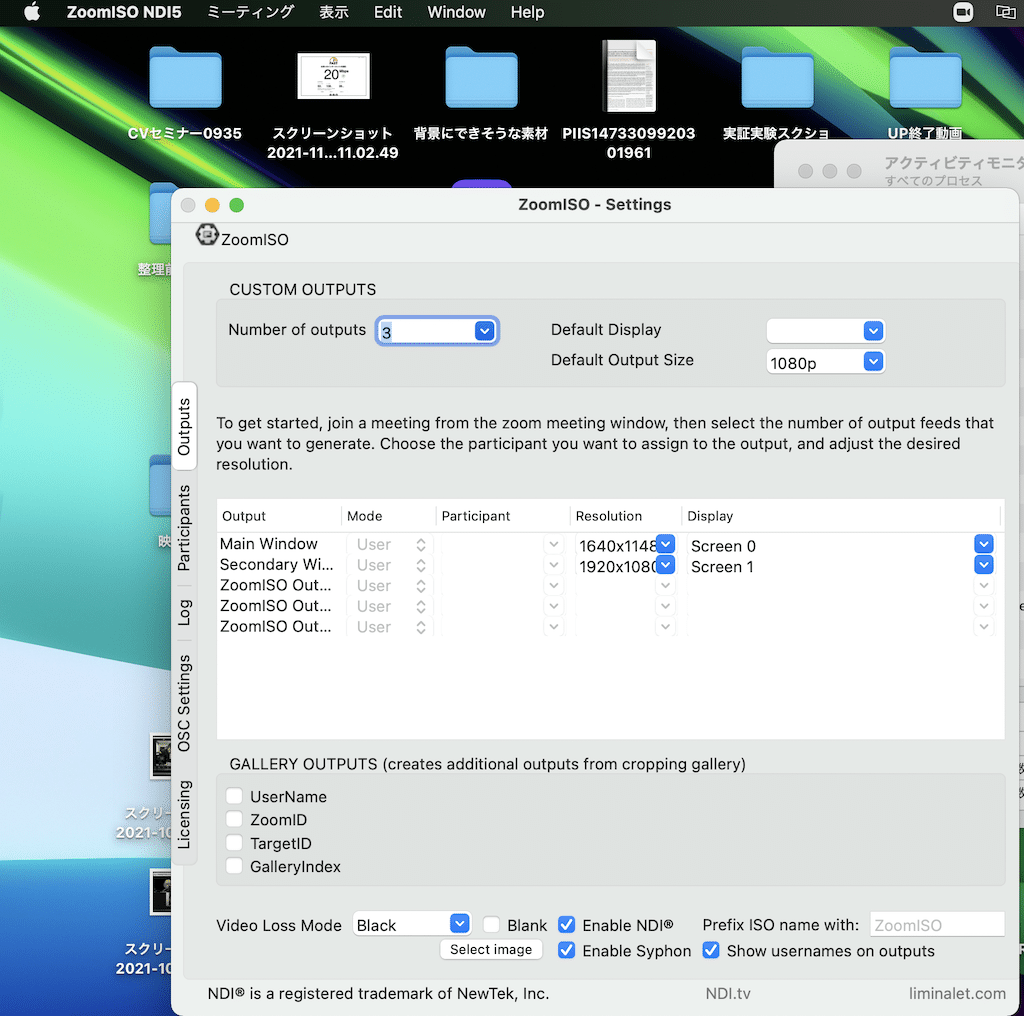
Task: Enable the UserName gallery output checkbox
Action: [x=234, y=796]
